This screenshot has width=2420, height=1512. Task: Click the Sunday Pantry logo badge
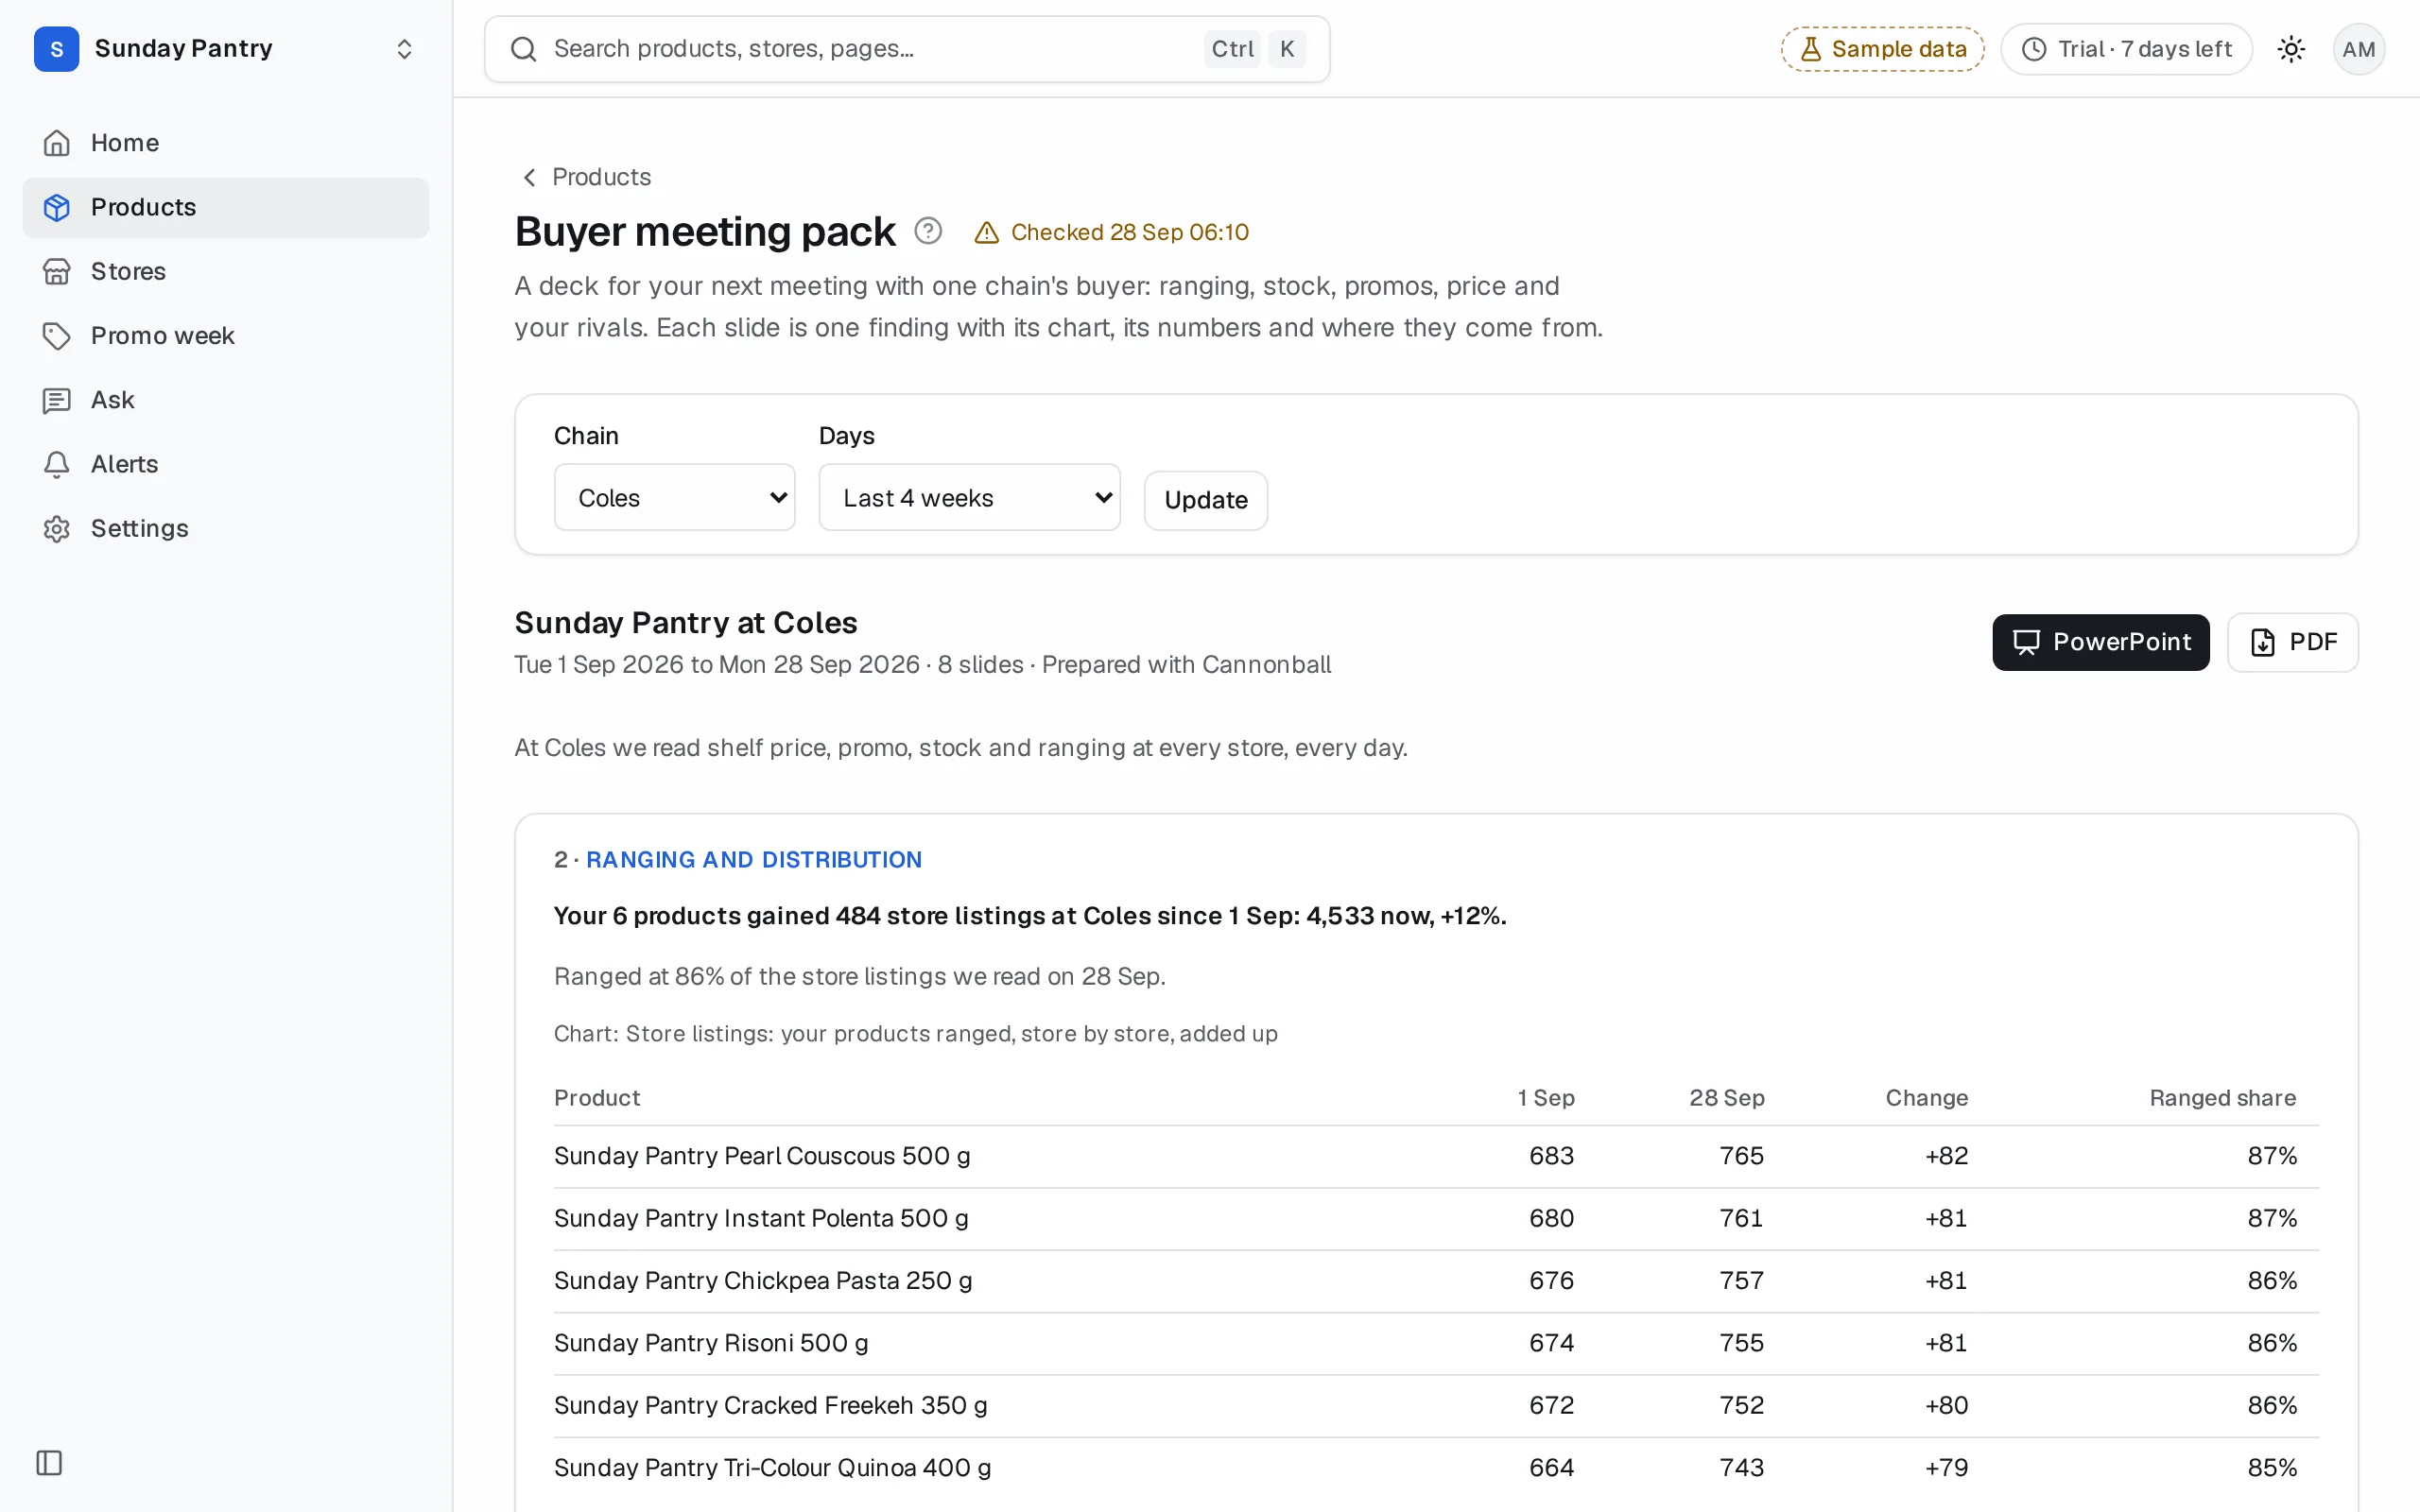click(57, 49)
